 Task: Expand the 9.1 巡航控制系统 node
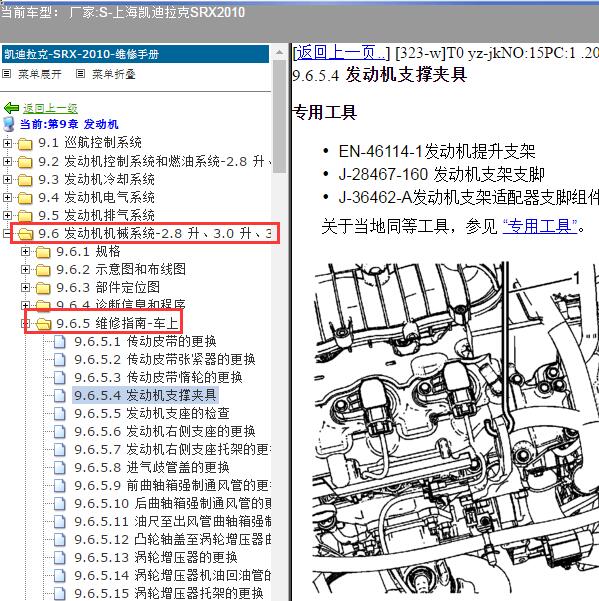point(7,143)
